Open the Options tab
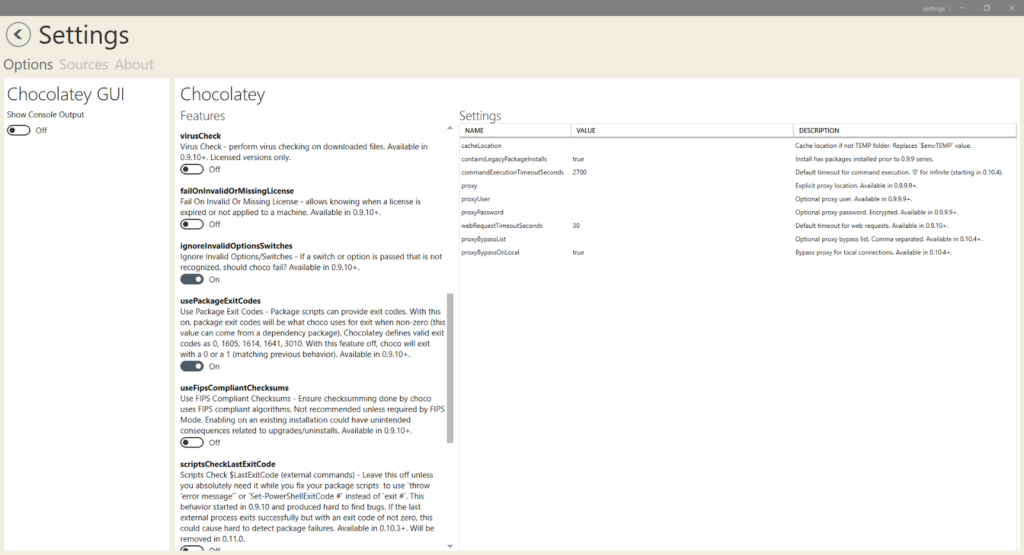The height and width of the screenshot is (555, 1024). (x=28, y=65)
